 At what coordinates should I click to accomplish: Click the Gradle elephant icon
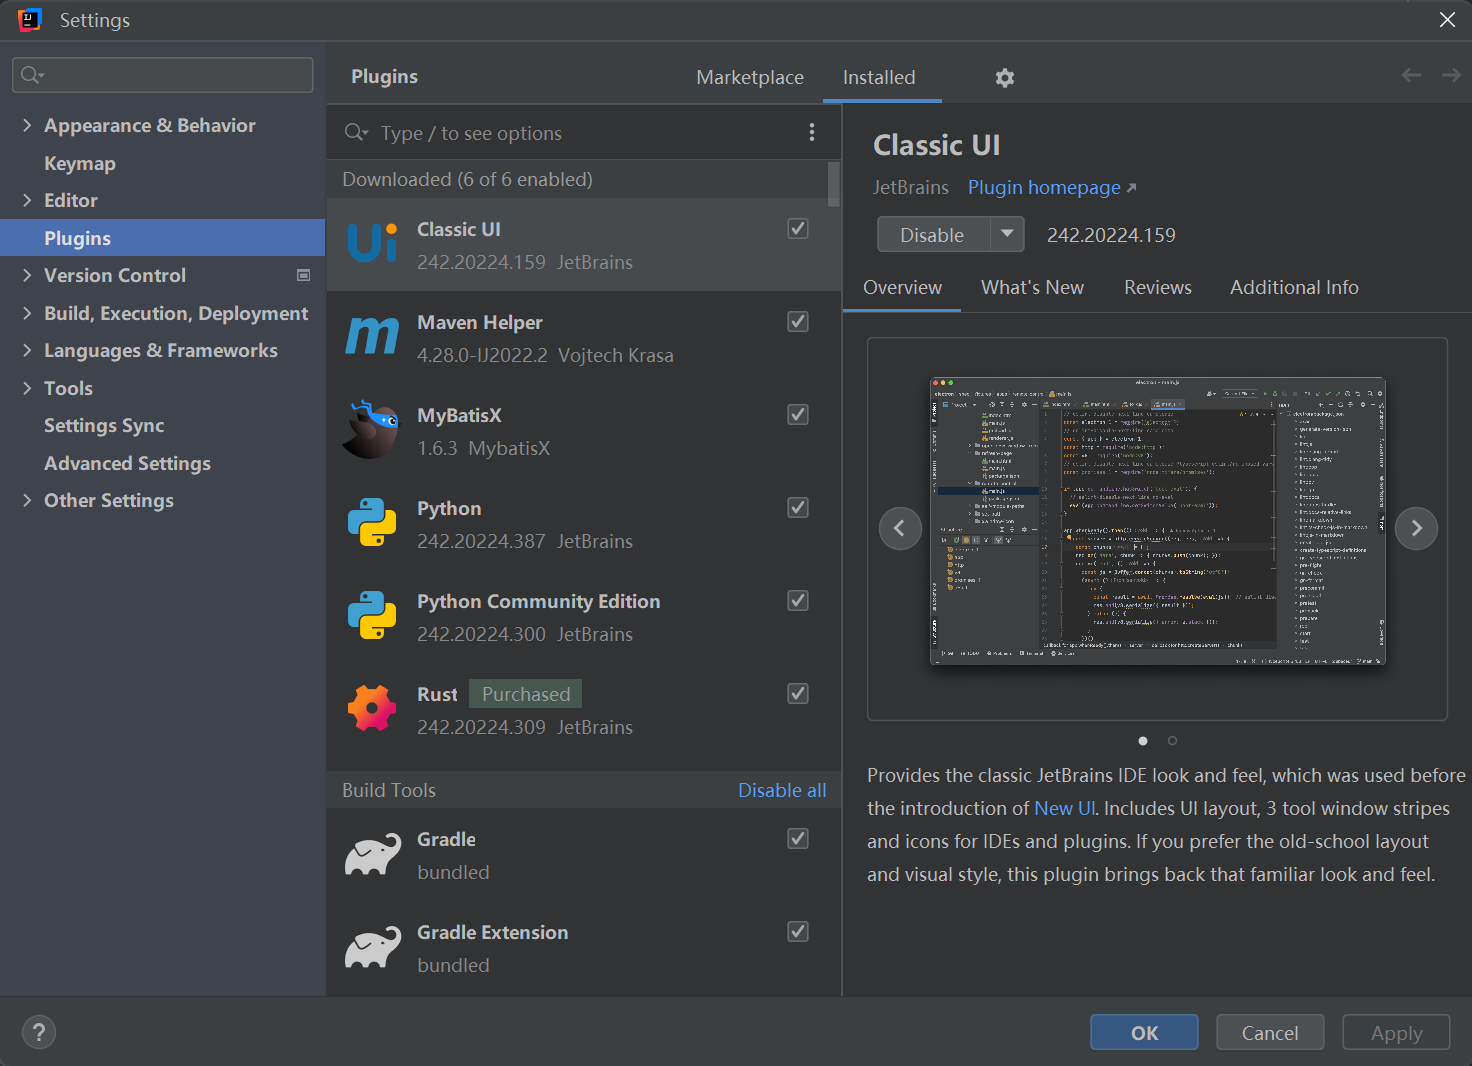[x=371, y=853]
